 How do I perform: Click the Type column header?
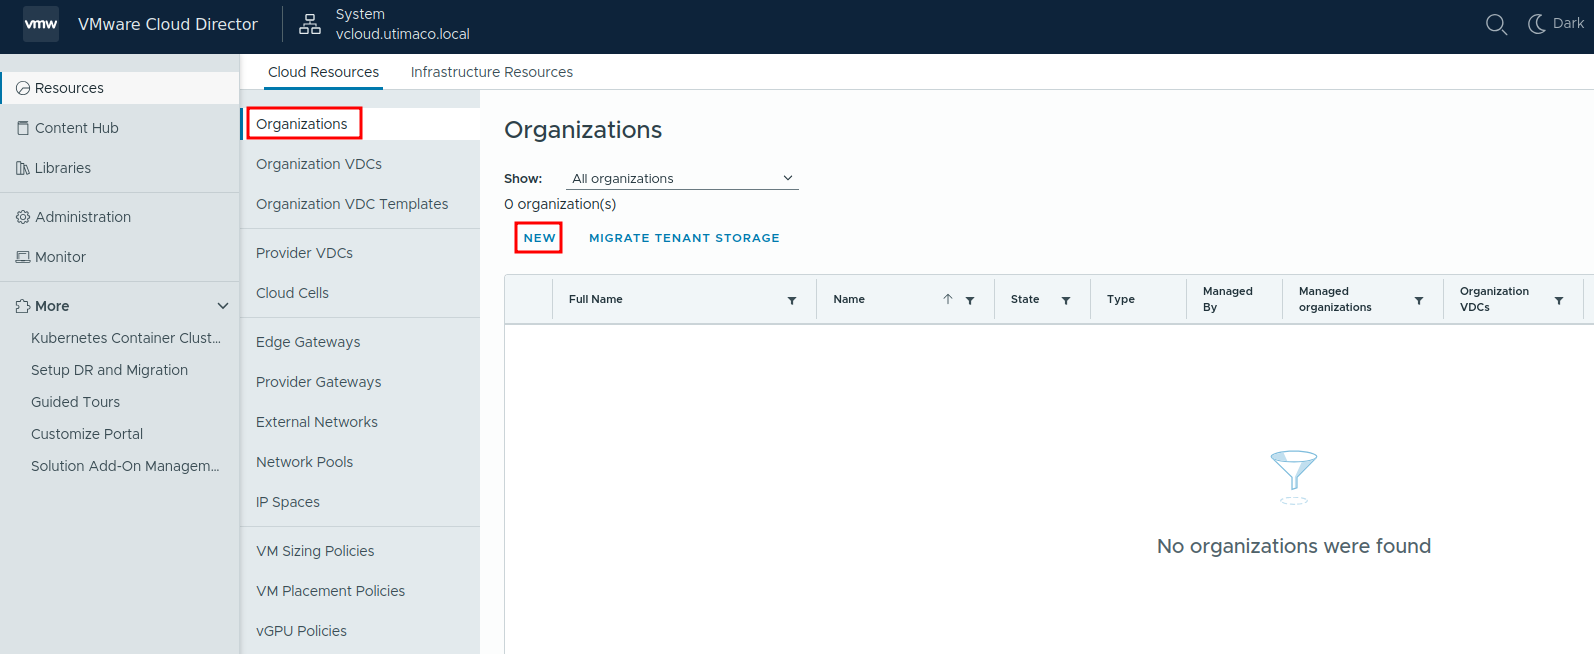1121,299
